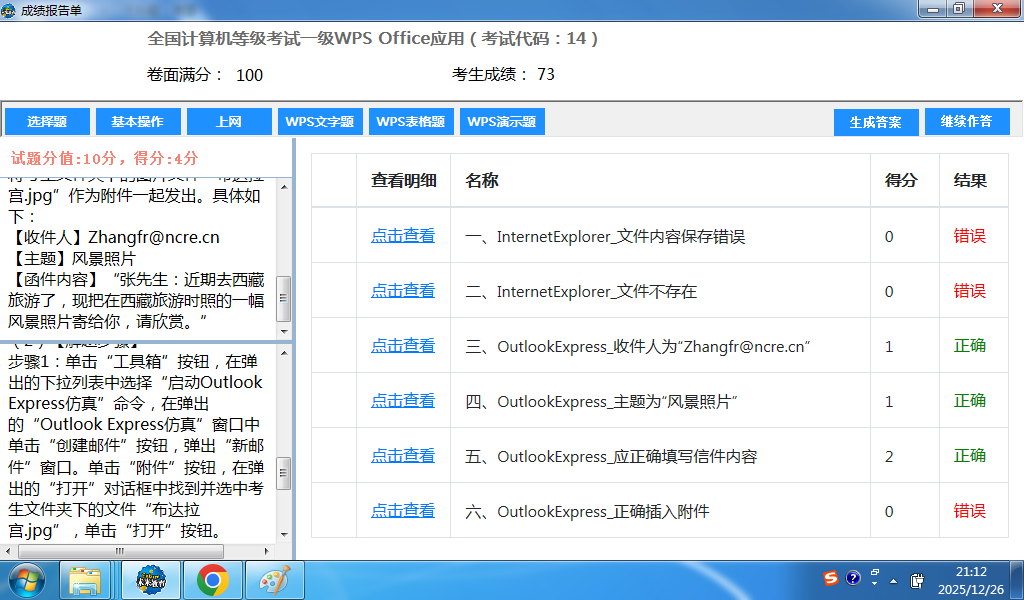Click the taskbar clock 21:12
Screen dimensions: 1024x600
click(x=970, y=572)
